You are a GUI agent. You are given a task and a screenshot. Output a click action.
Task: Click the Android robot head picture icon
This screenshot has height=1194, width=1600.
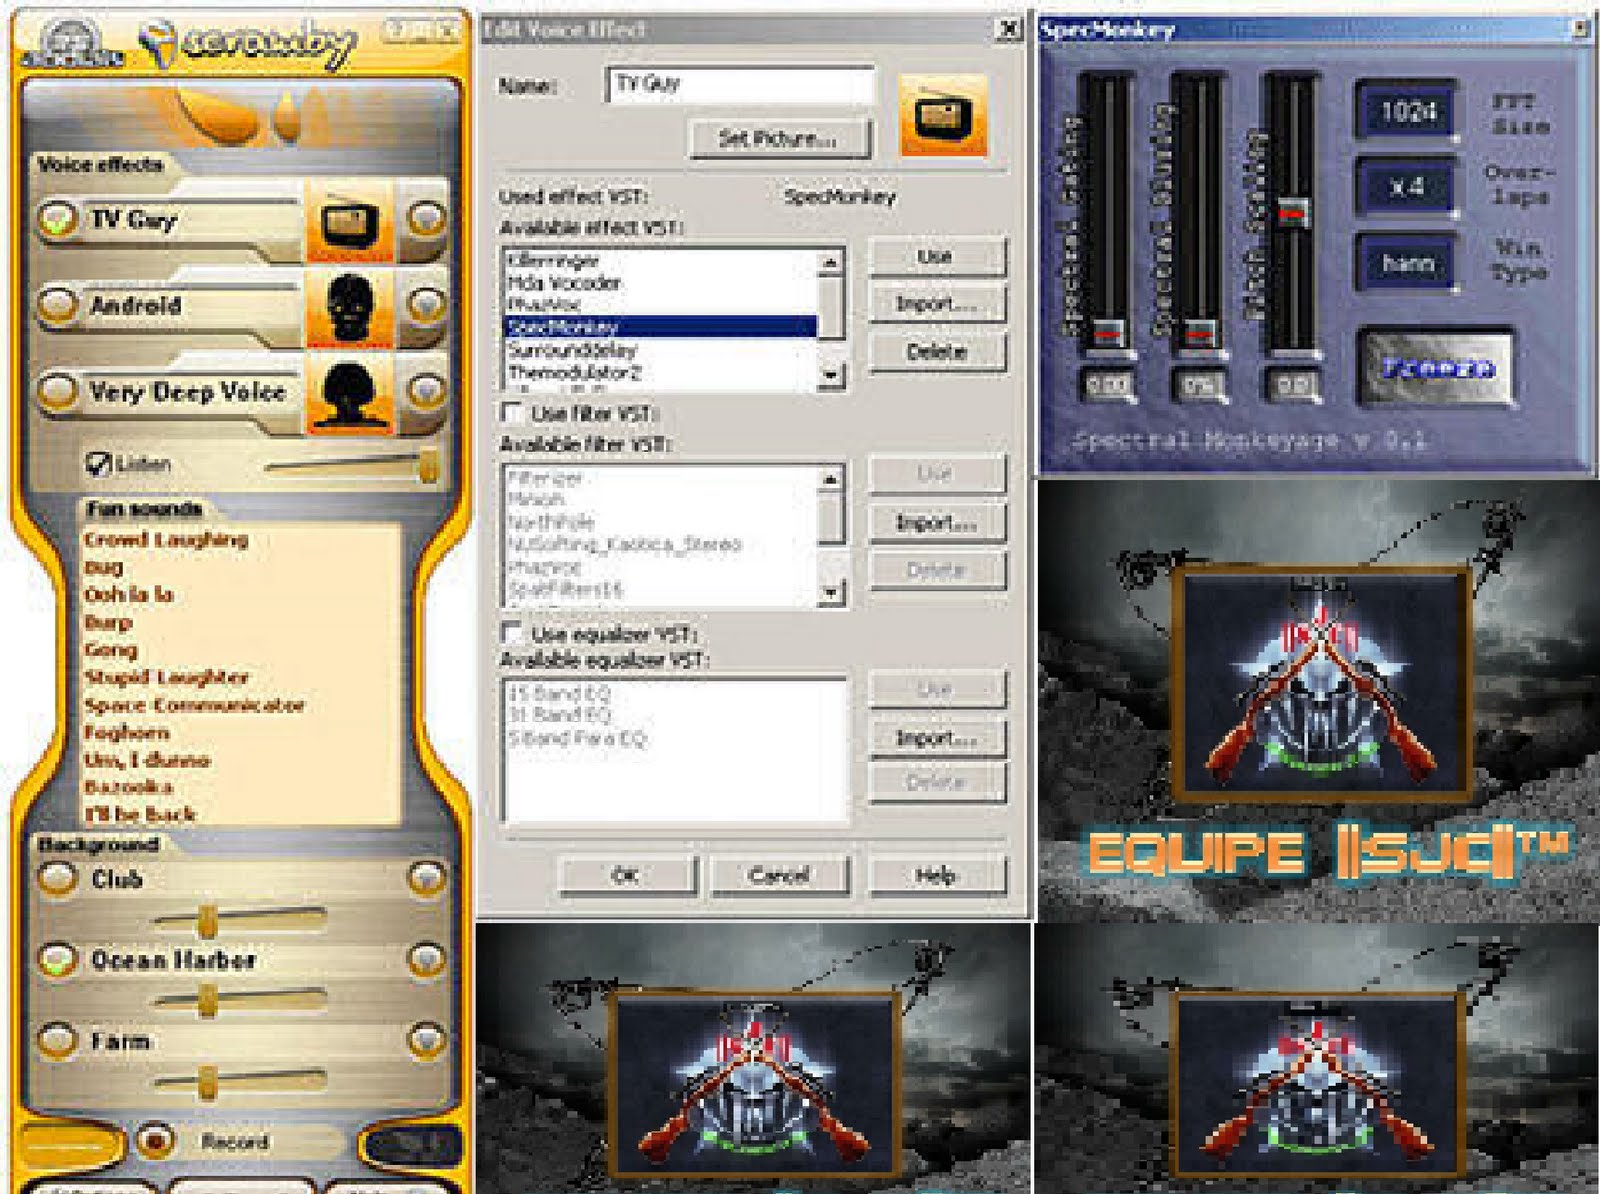point(348,308)
